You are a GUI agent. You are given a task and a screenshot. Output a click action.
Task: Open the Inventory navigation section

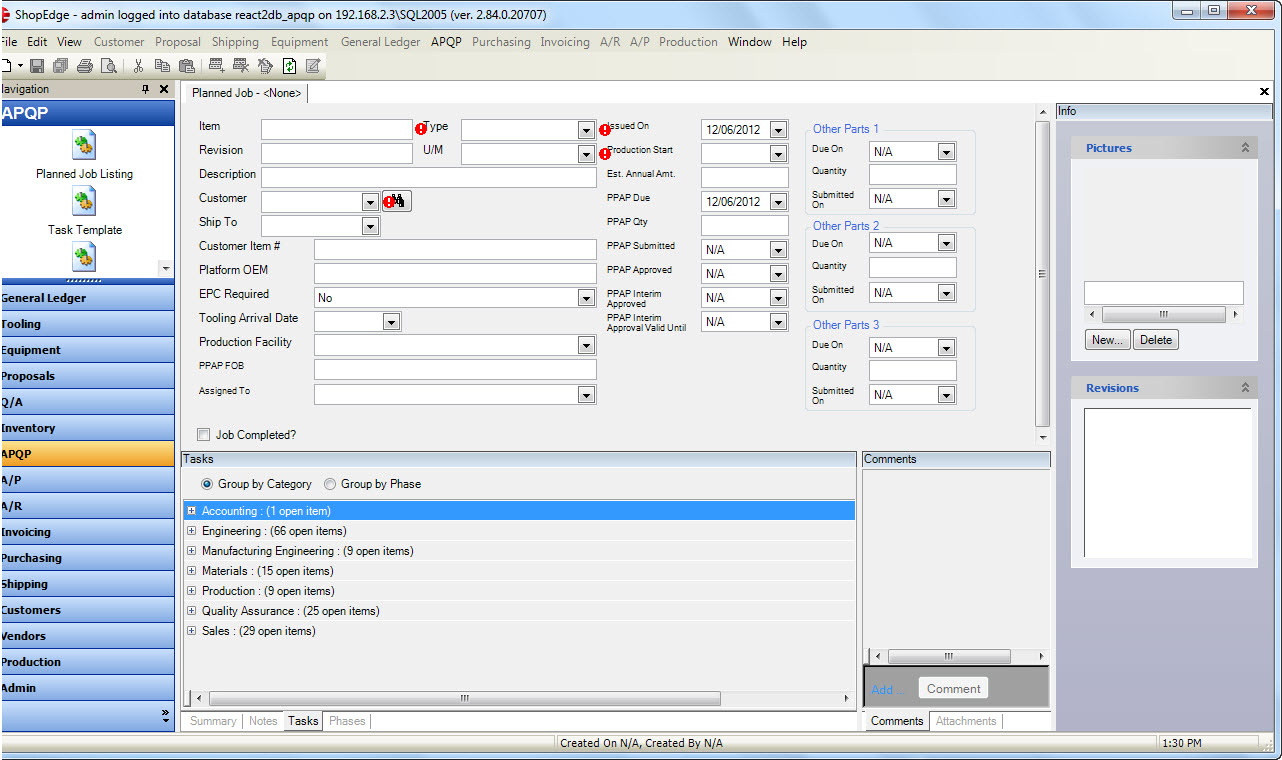click(x=88, y=428)
